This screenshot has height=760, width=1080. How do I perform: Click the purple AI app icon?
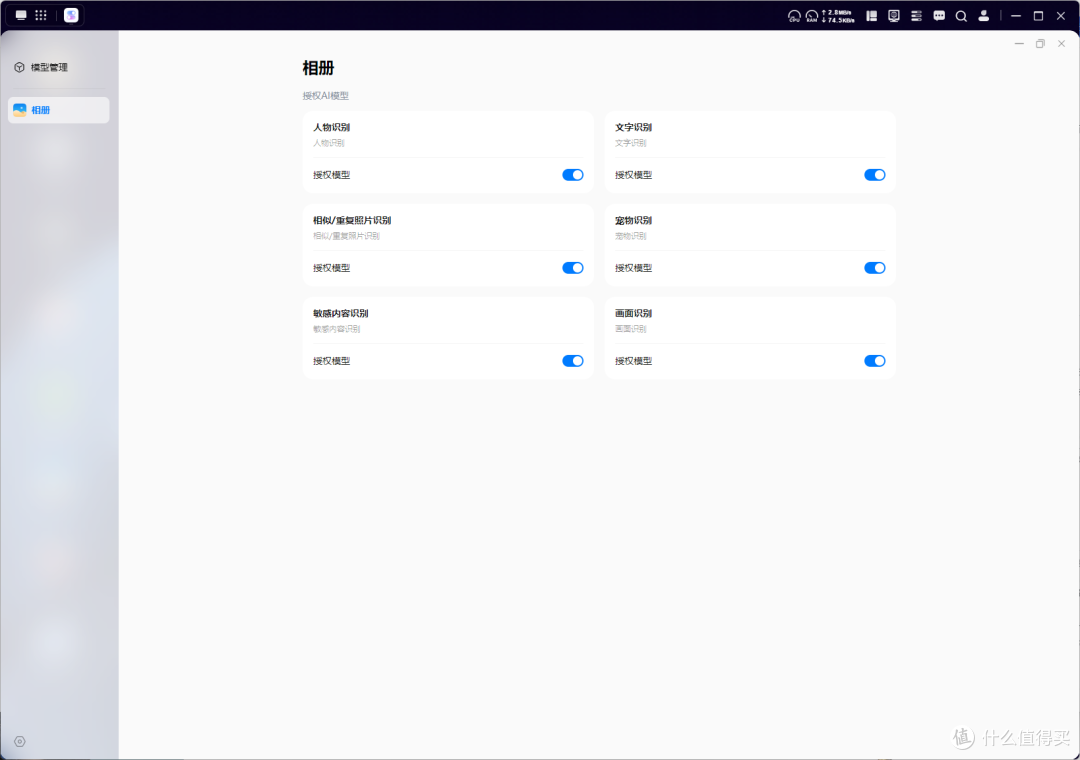pos(71,15)
